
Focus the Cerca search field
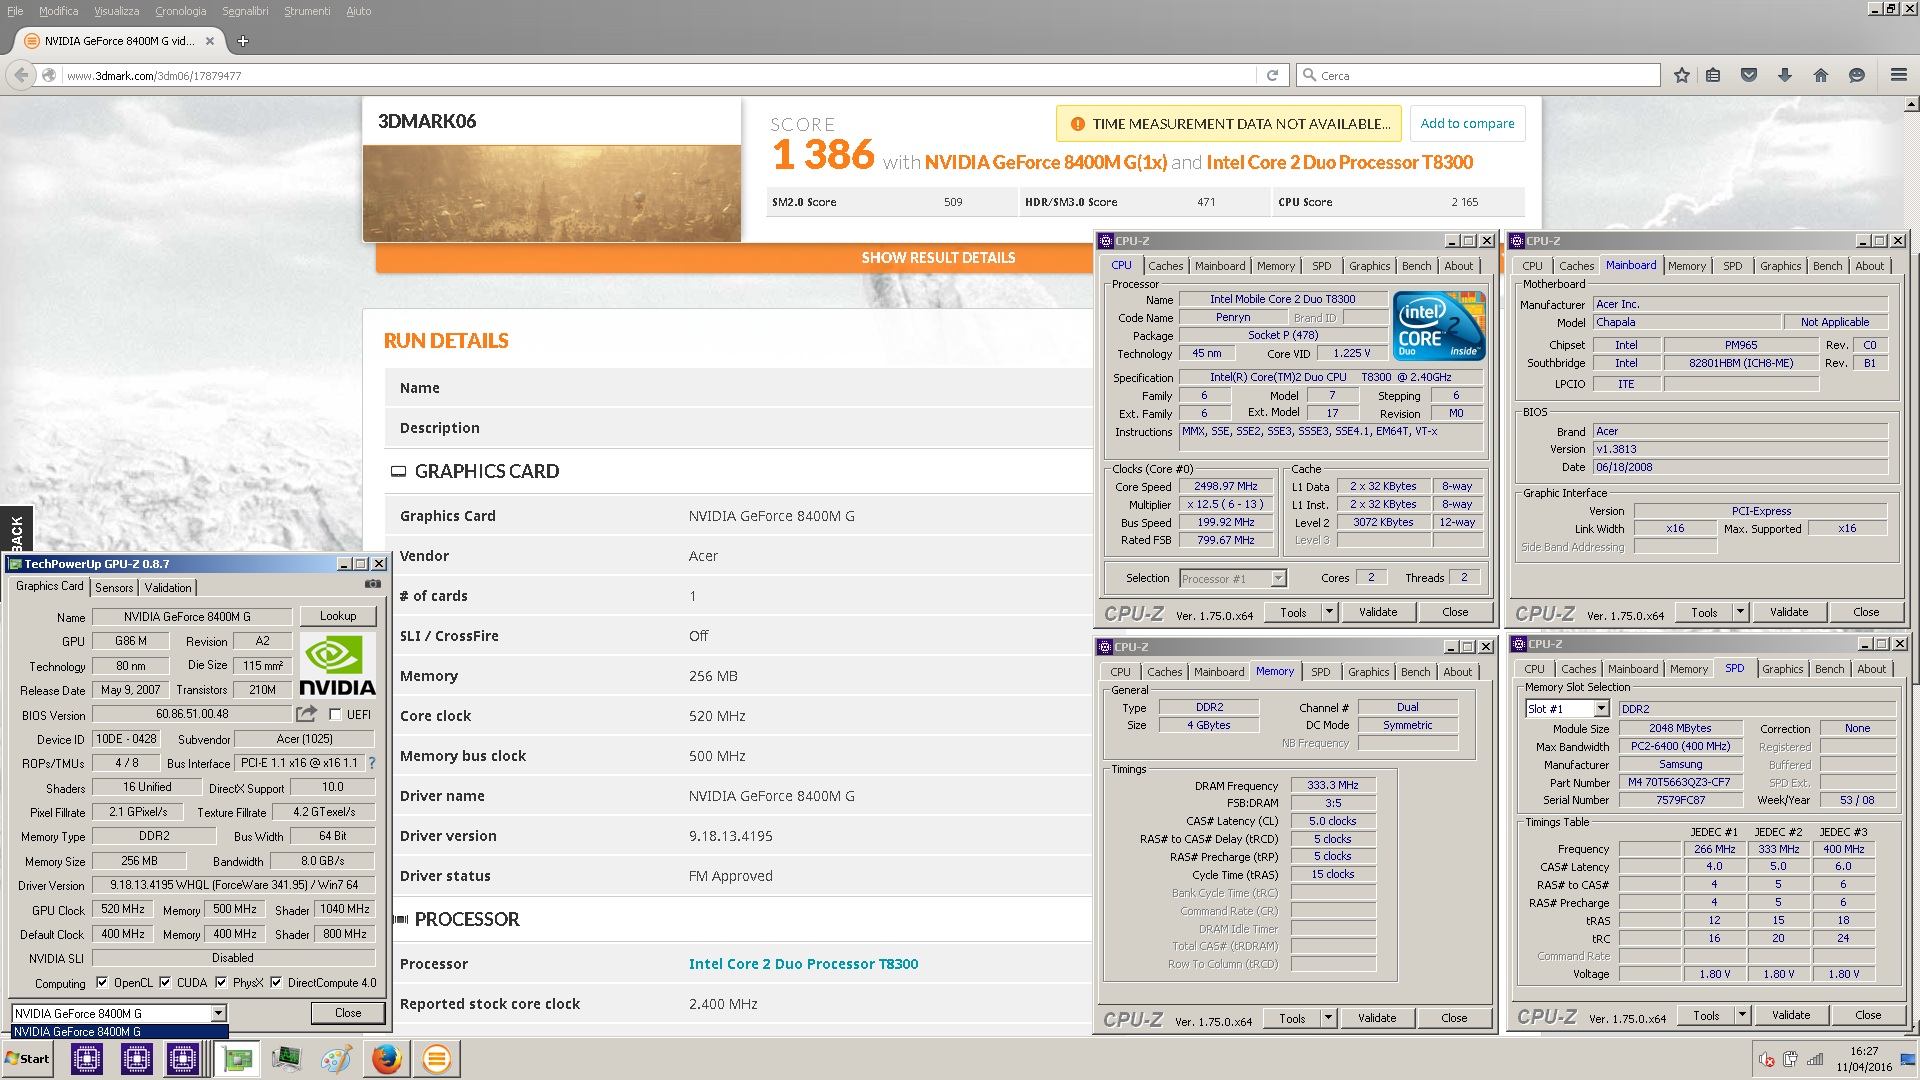1480,75
